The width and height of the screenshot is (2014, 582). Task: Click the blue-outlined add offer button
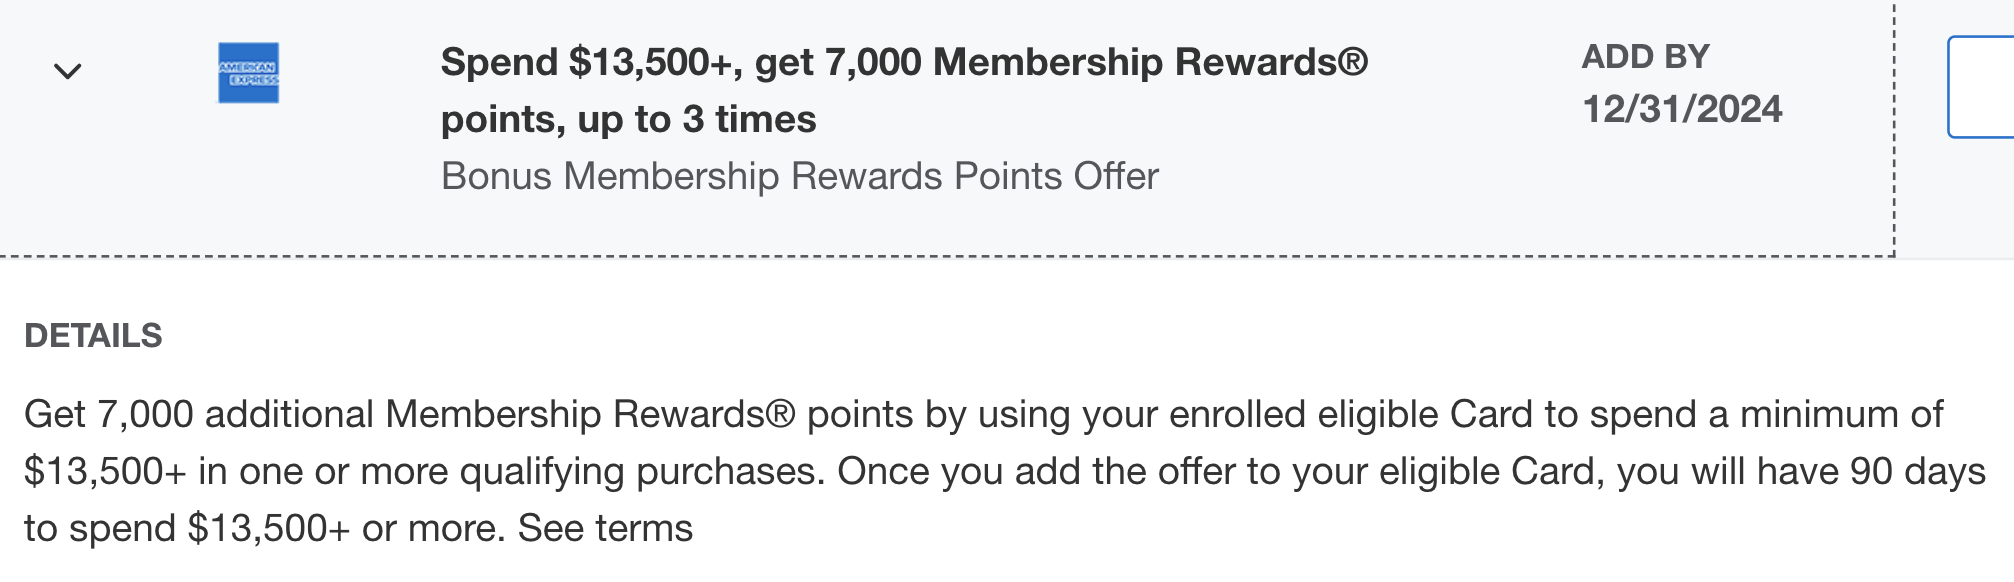(x=1982, y=87)
